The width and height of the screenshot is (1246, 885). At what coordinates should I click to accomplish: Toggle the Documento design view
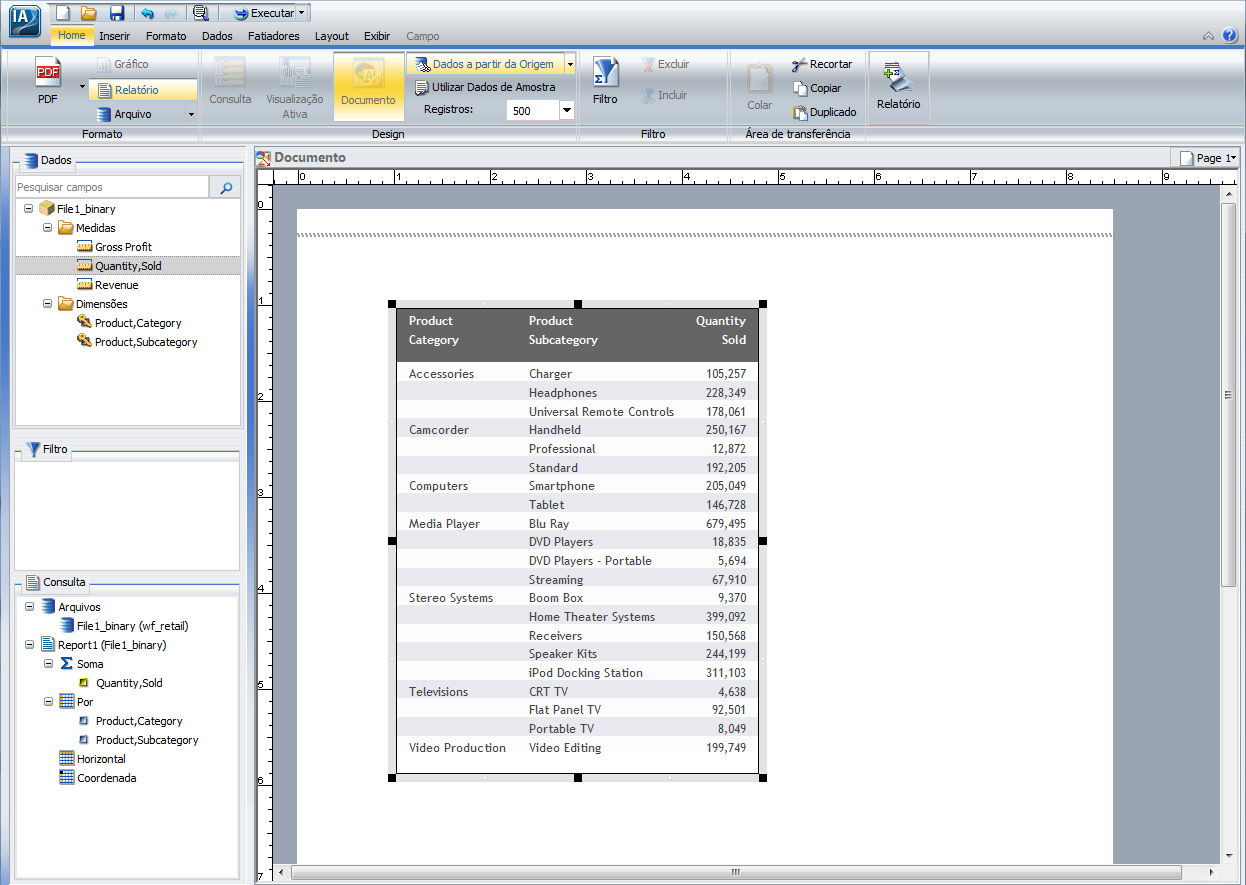tap(368, 86)
